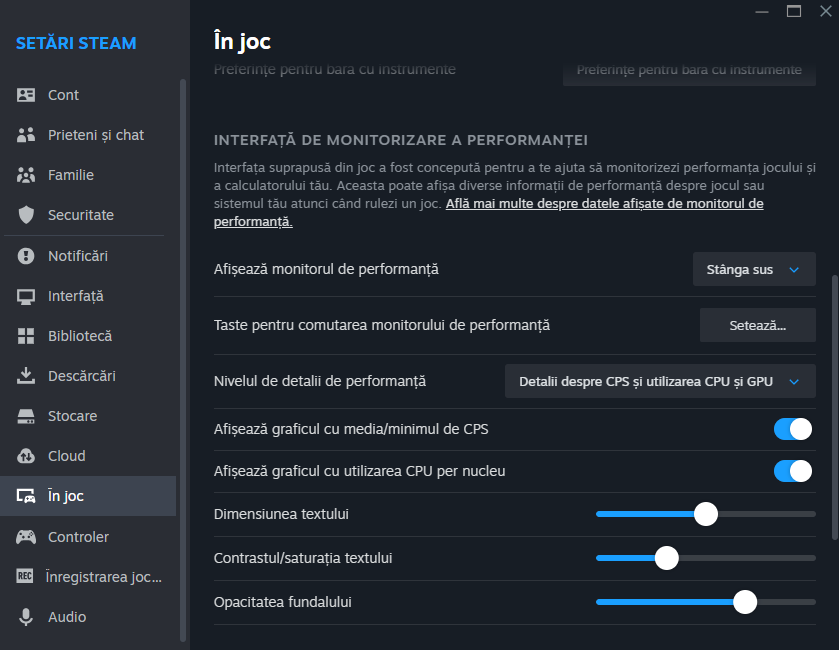
Task: Click the Securitate shield icon
Action: (x=27, y=215)
